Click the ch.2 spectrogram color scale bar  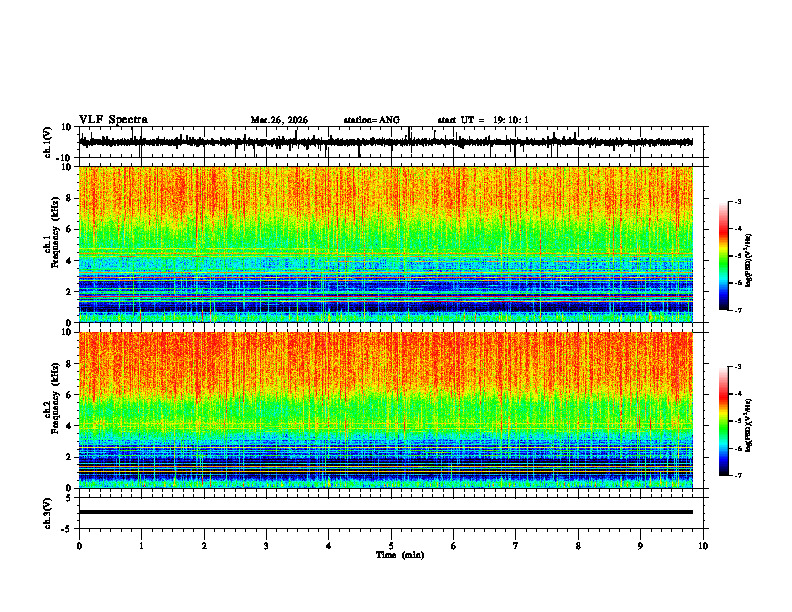(724, 421)
